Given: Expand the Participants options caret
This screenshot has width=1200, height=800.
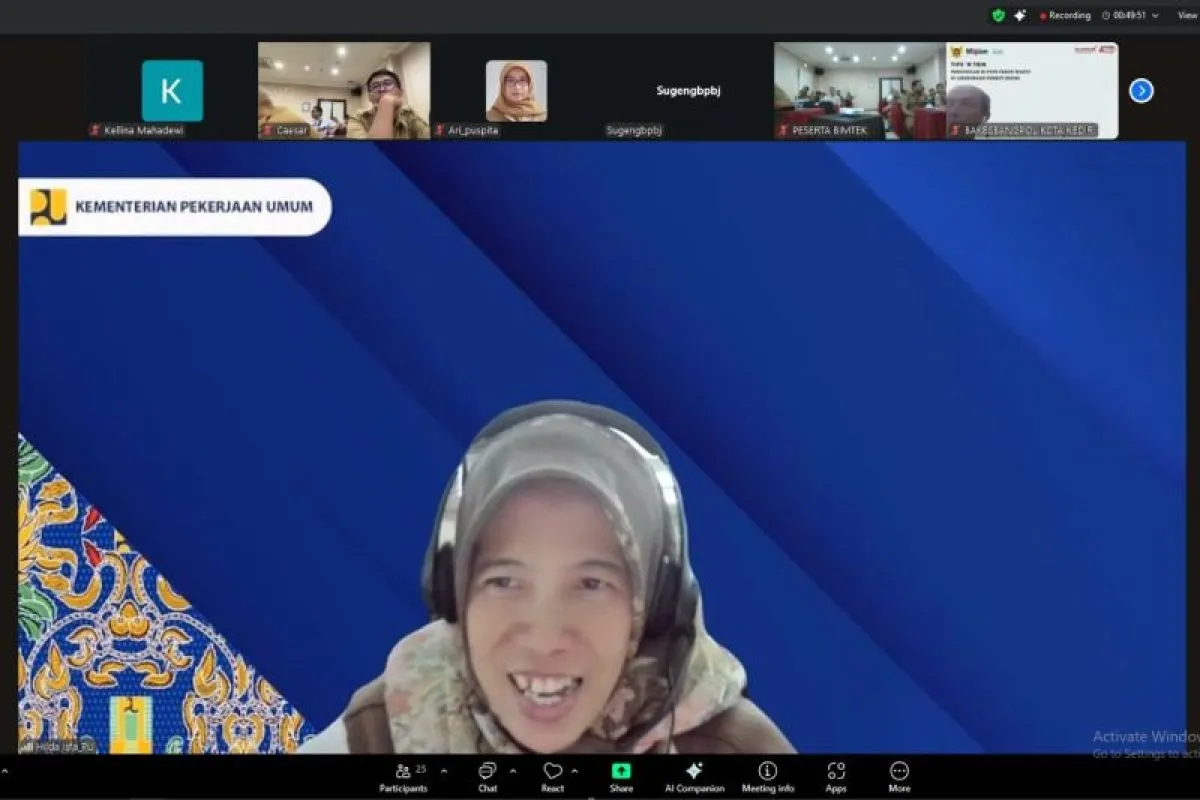Looking at the screenshot, I should [x=444, y=771].
